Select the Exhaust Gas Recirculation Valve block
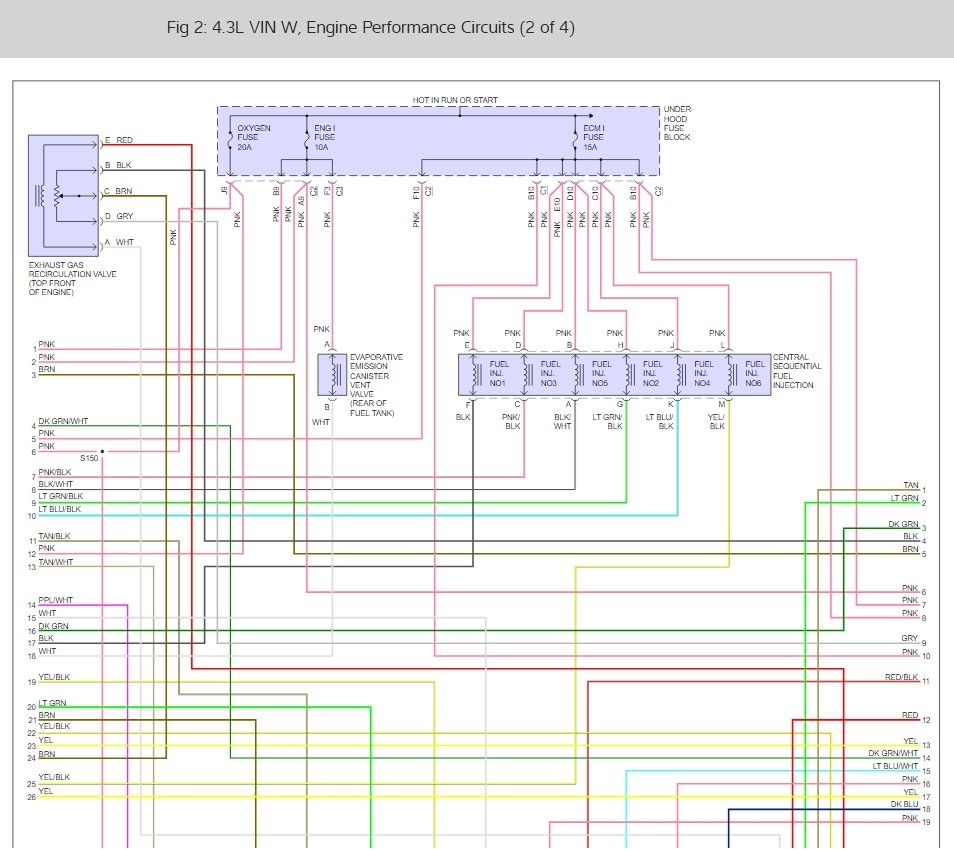The width and height of the screenshot is (954, 850). tap(63, 195)
